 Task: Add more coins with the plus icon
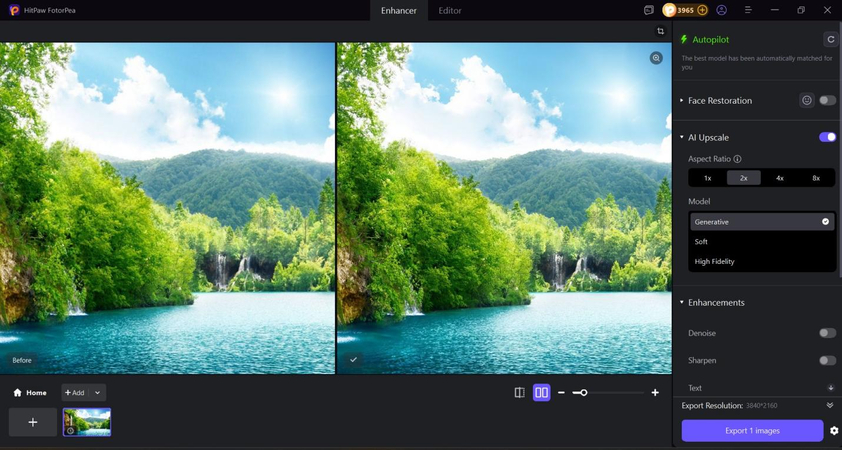(x=702, y=10)
